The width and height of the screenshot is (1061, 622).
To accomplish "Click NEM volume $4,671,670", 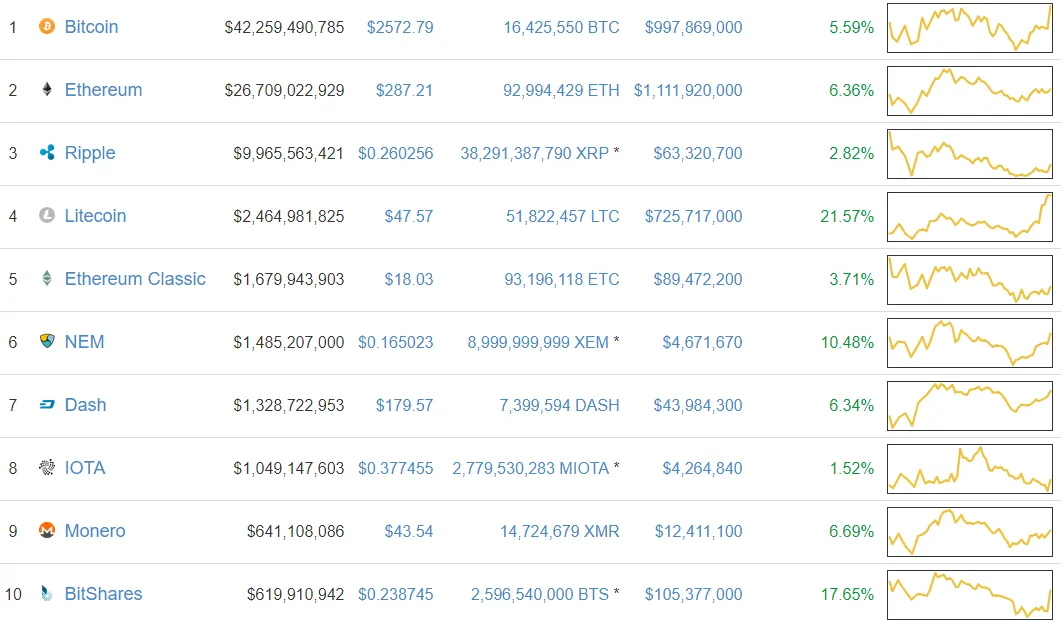I will tap(702, 342).
